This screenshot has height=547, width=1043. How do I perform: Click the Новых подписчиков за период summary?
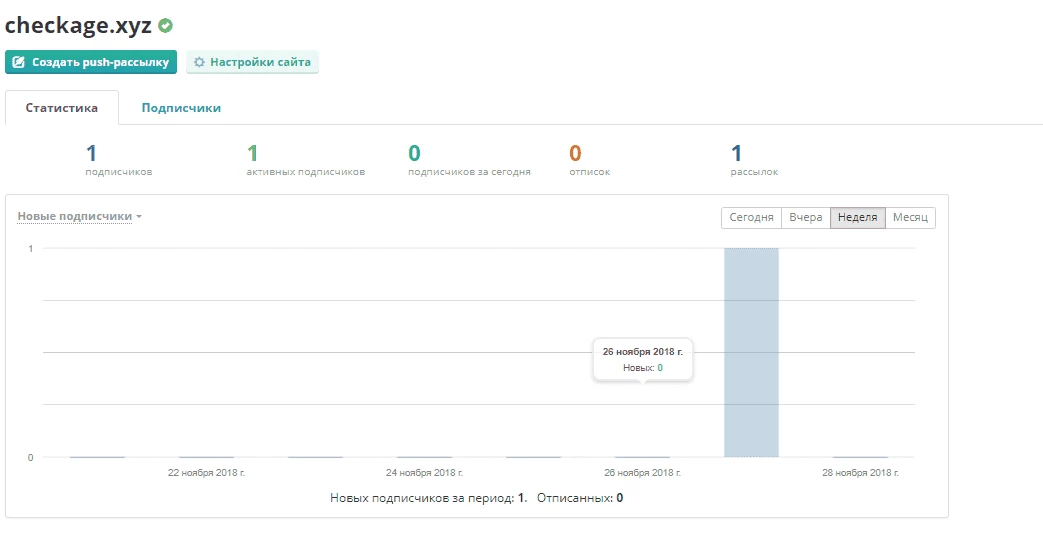click(428, 498)
